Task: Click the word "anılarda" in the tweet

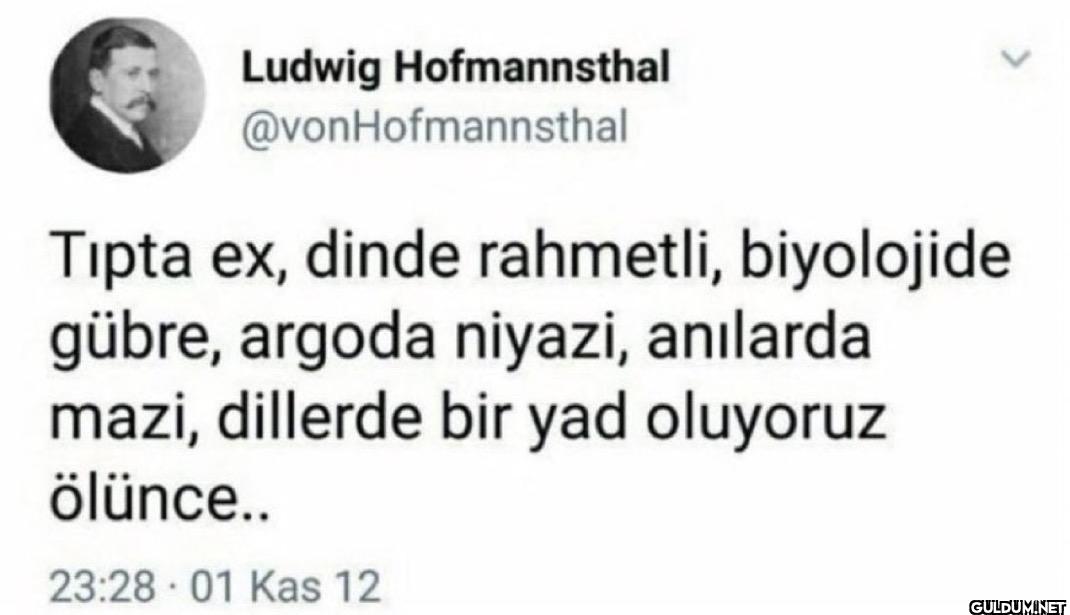Action: (x=757, y=337)
